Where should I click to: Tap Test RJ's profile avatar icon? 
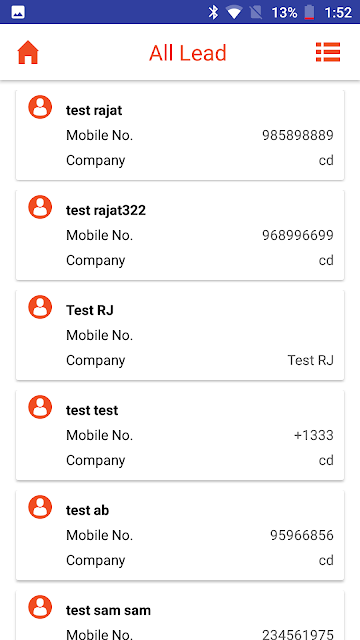tap(40, 307)
